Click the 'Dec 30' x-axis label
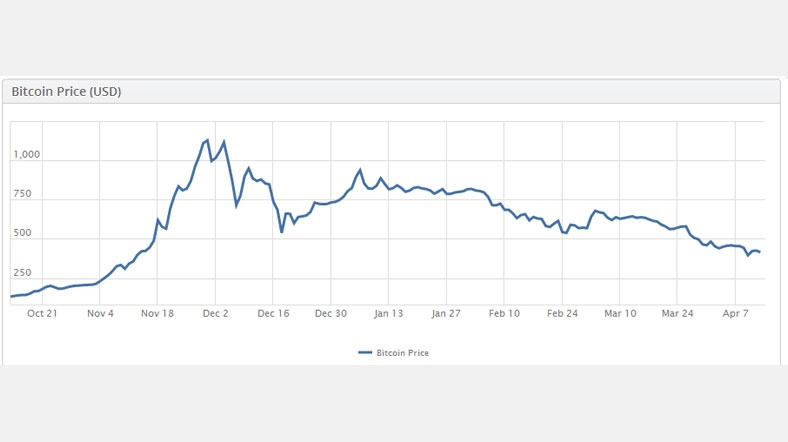This screenshot has height=442, width=788. tap(331, 313)
